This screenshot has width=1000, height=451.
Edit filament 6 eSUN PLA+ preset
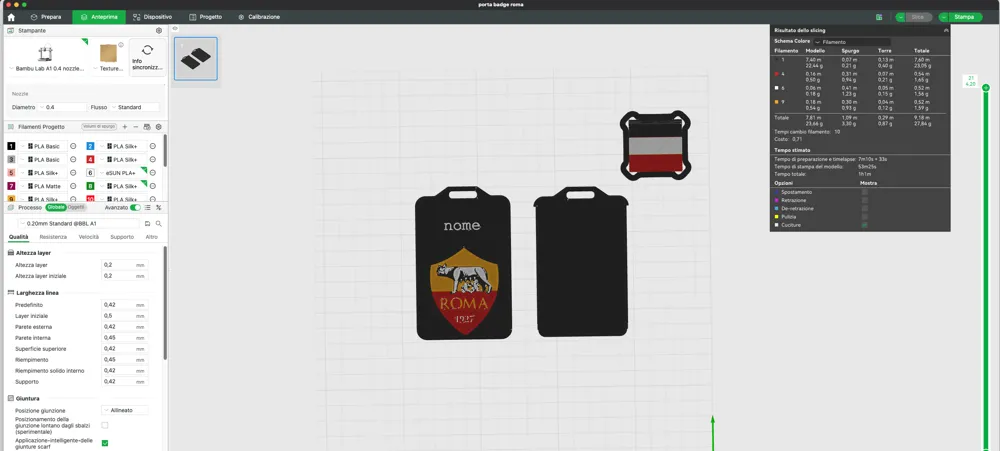pos(152,173)
